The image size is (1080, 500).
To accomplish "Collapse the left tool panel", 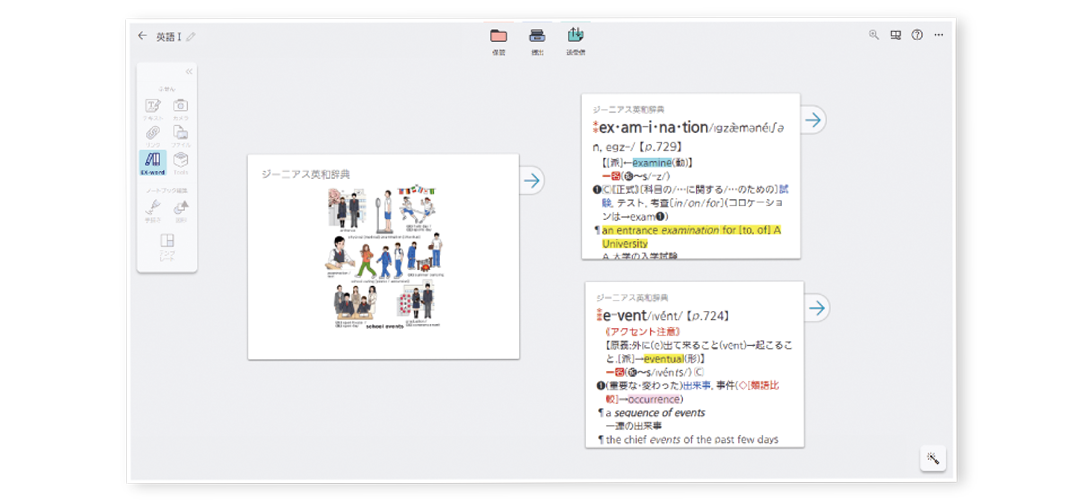I will pyautogui.click(x=189, y=71).
